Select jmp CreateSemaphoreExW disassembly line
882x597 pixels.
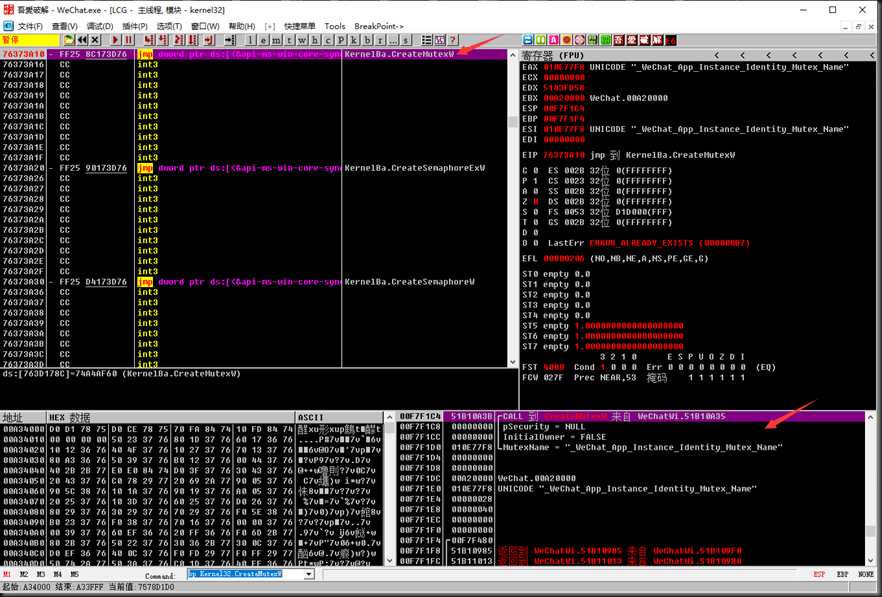[x=254, y=168]
